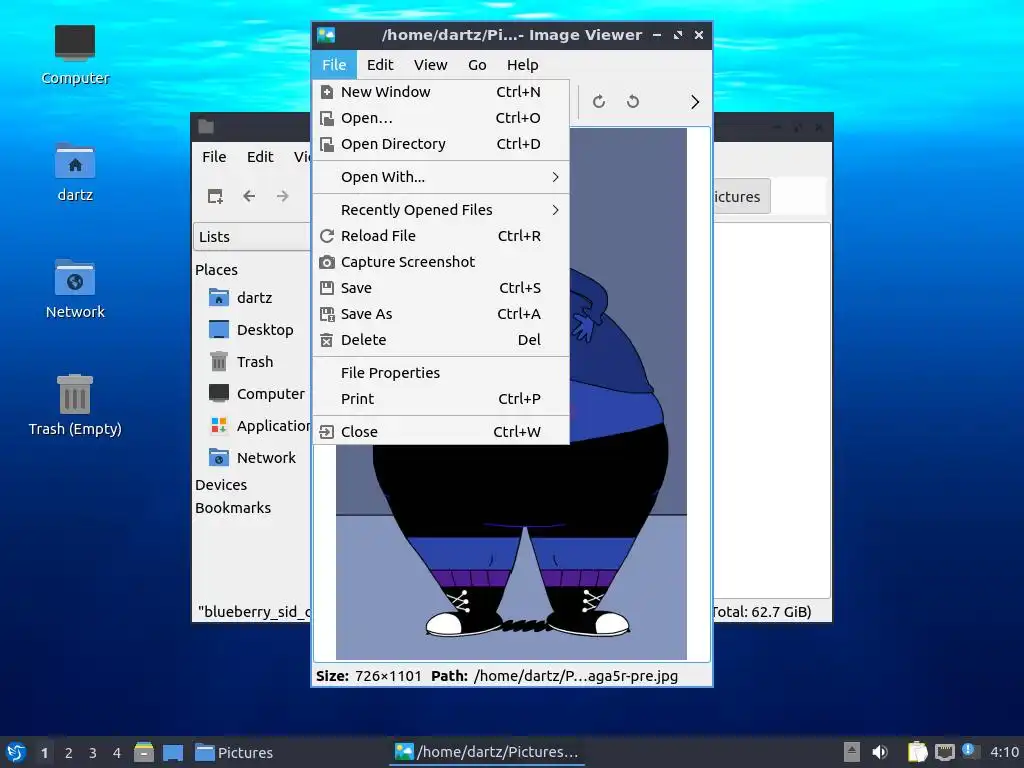This screenshot has height=768, width=1024.
Task: Click the Image Viewer title bar app icon
Action: pos(326,35)
